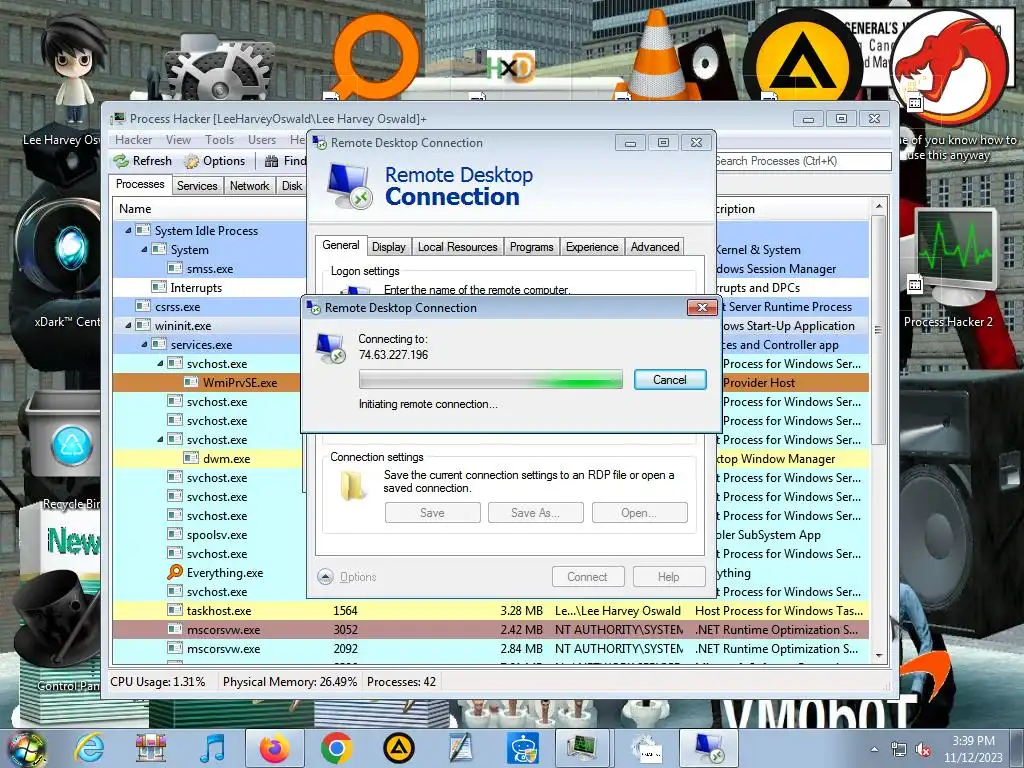Launch Firefox from the taskbar
This screenshot has height=768, width=1024.
click(x=275, y=748)
